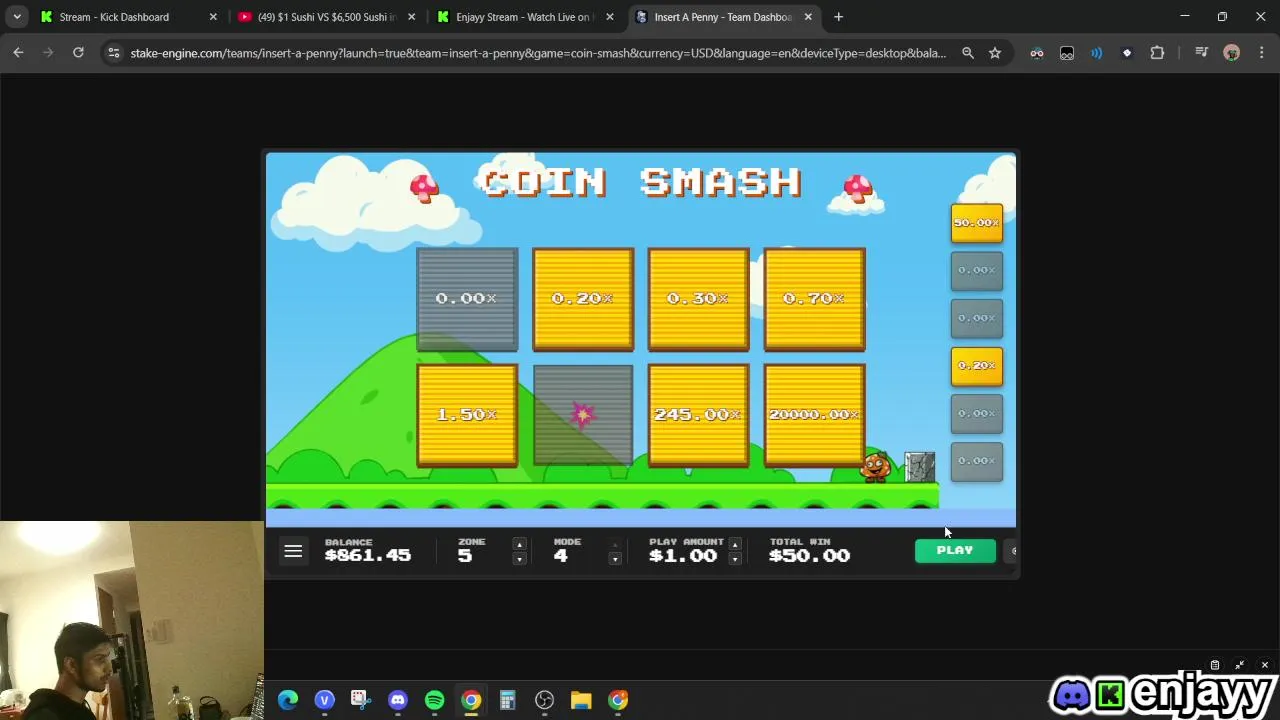Select the 20000.00x yellow game tile
The width and height of the screenshot is (1280, 720).
pyautogui.click(x=814, y=415)
